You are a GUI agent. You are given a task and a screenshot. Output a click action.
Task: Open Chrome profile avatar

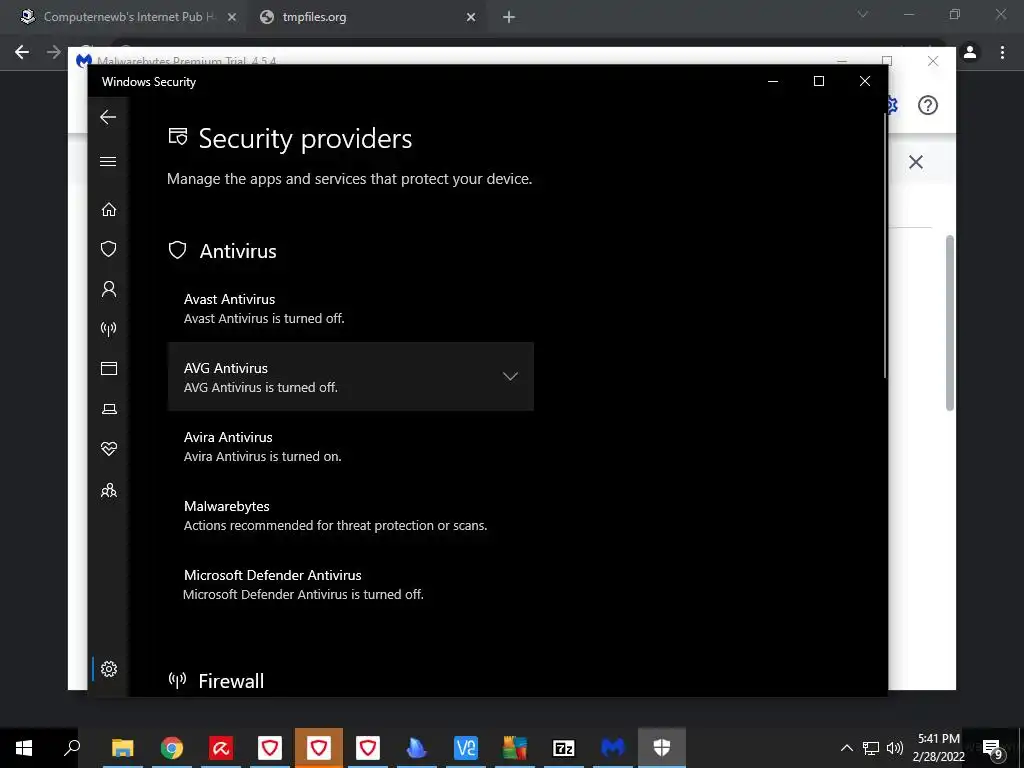click(x=970, y=52)
